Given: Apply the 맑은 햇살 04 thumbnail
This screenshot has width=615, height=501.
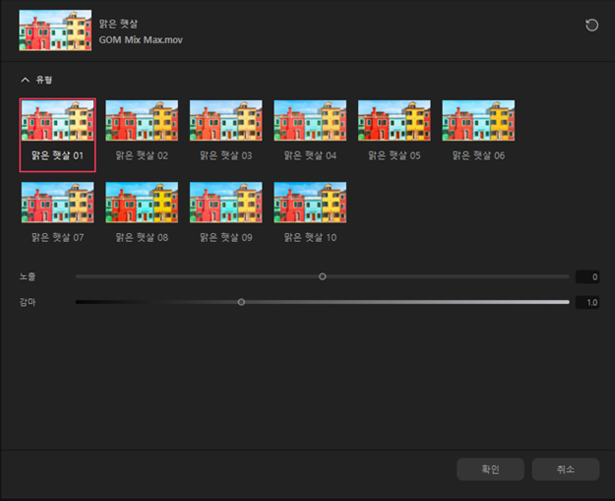Looking at the screenshot, I should 310,121.
